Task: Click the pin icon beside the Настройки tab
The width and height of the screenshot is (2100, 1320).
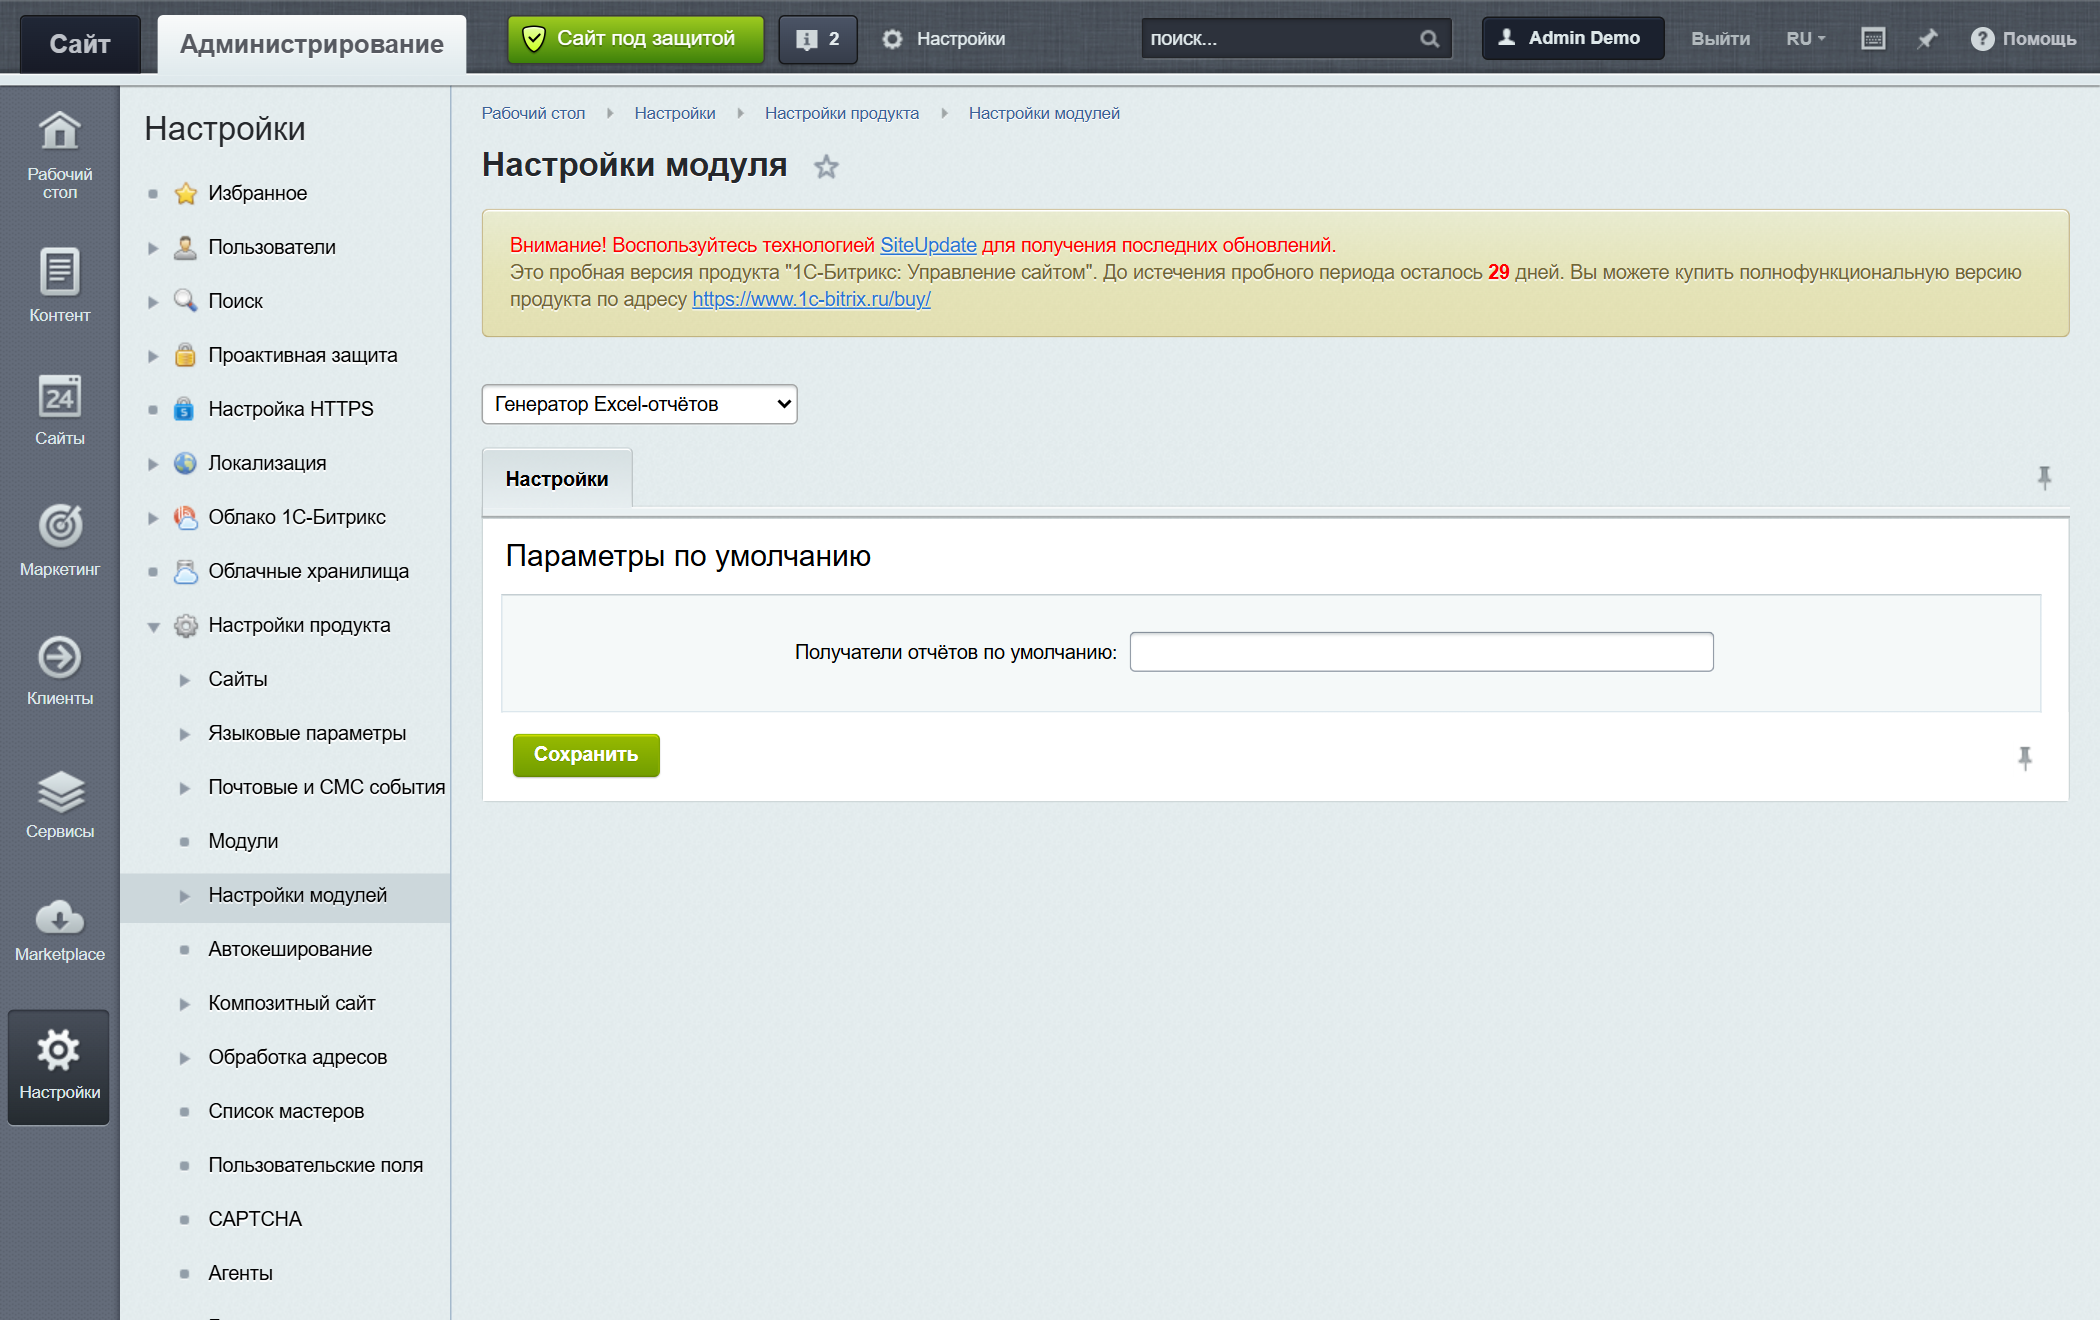Action: click(2044, 478)
